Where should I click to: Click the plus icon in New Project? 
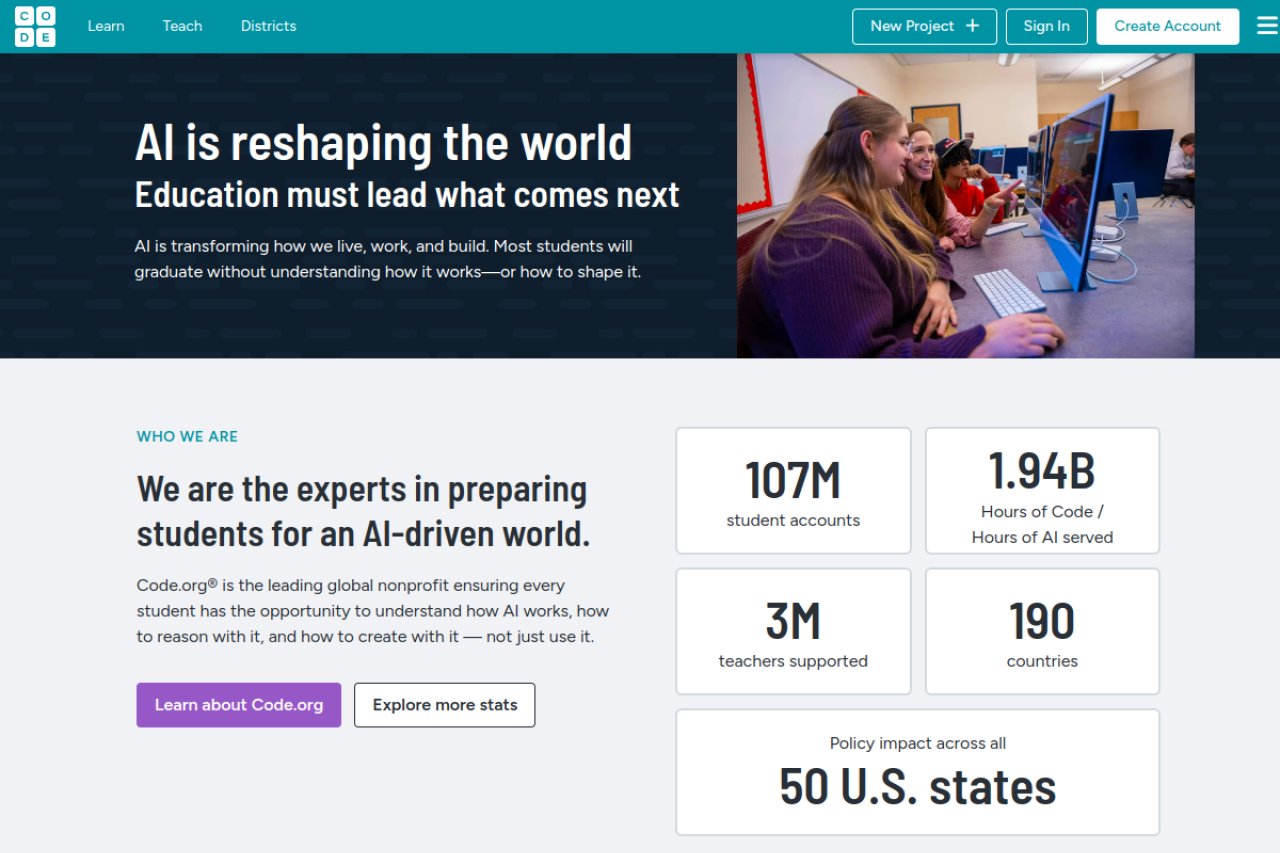pyautogui.click(x=972, y=26)
